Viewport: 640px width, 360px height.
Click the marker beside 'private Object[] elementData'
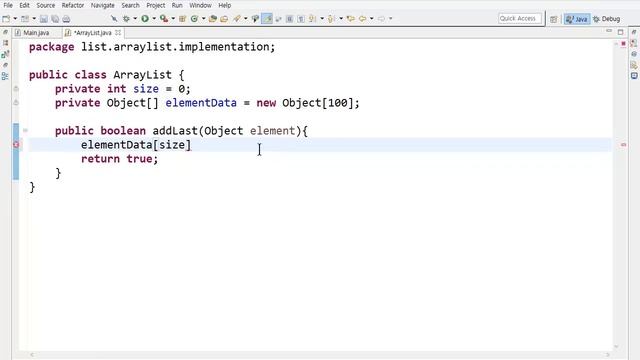(16, 102)
